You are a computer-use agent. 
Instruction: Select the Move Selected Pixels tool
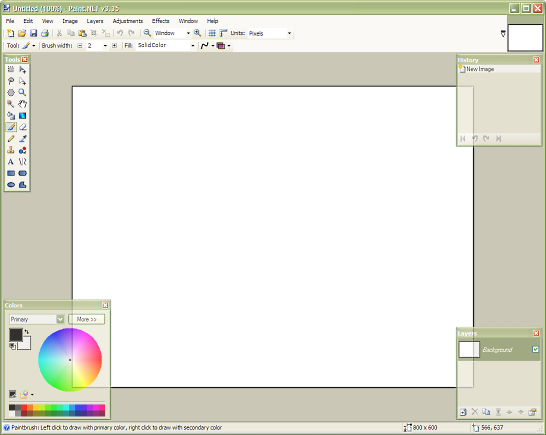[x=22, y=69]
